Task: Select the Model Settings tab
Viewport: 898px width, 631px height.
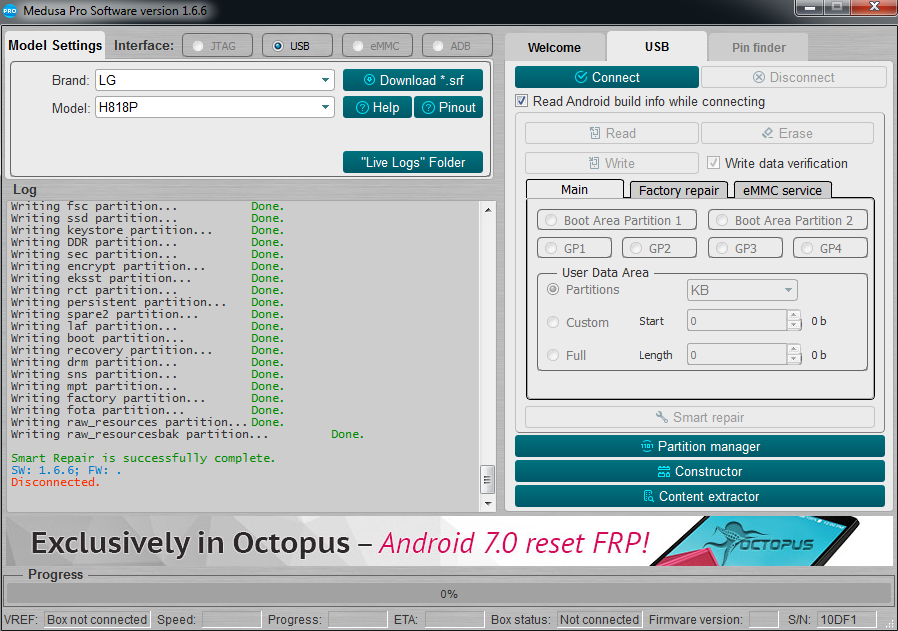Action: coord(55,45)
